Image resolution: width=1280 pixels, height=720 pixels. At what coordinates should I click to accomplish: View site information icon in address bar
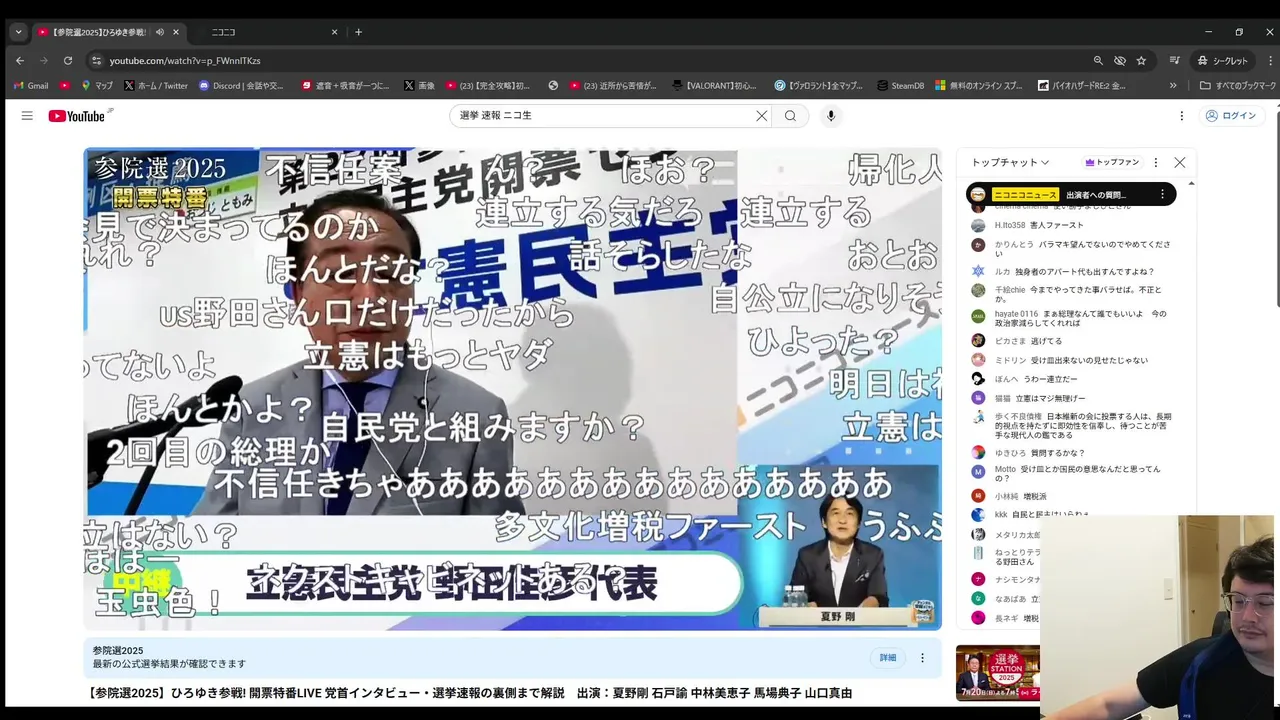click(x=95, y=60)
